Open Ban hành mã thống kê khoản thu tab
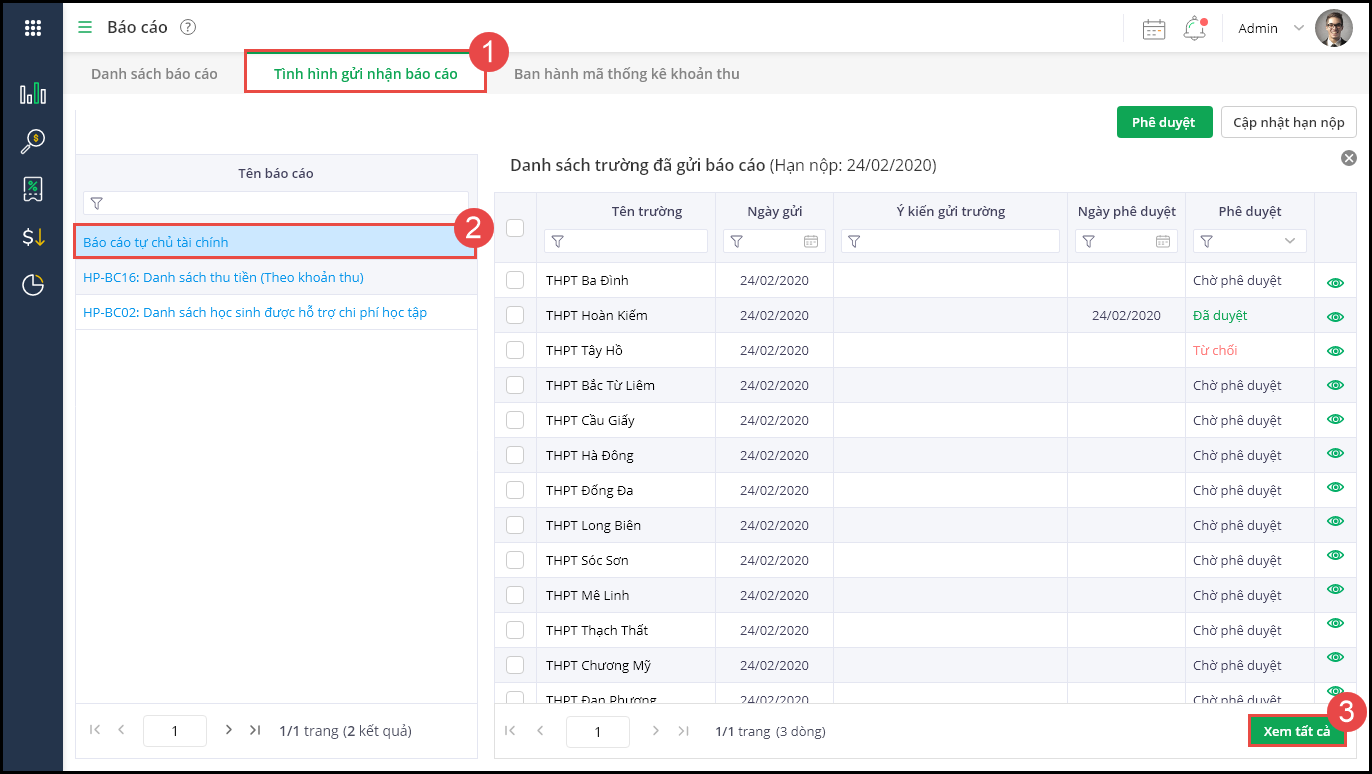This screenshot has width=1372, height=774. tap(627, 74)
